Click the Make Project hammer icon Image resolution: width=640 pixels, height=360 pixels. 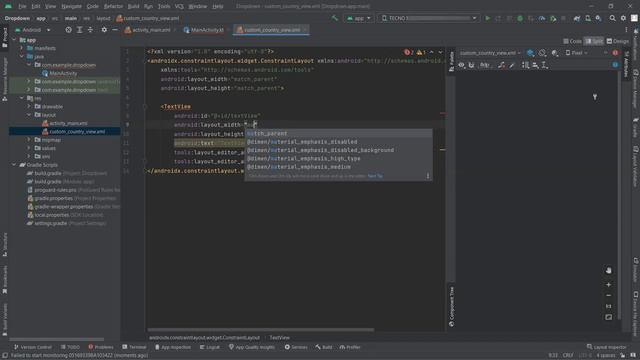335,18
